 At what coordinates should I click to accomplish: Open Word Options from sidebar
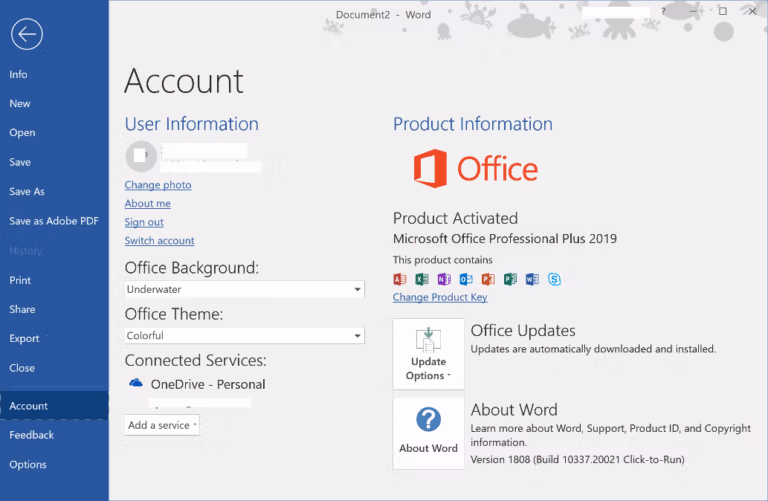[27, 464]
